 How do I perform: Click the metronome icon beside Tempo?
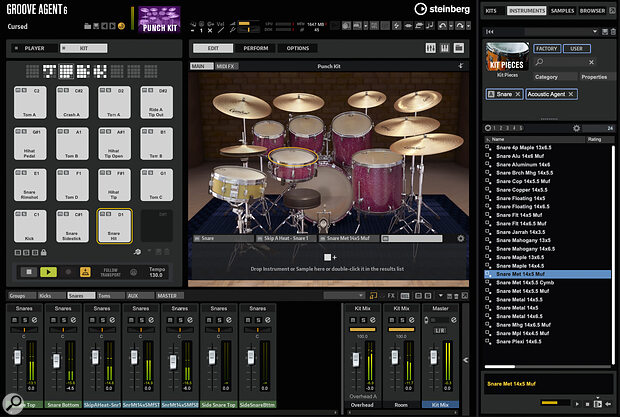[134, 272]
